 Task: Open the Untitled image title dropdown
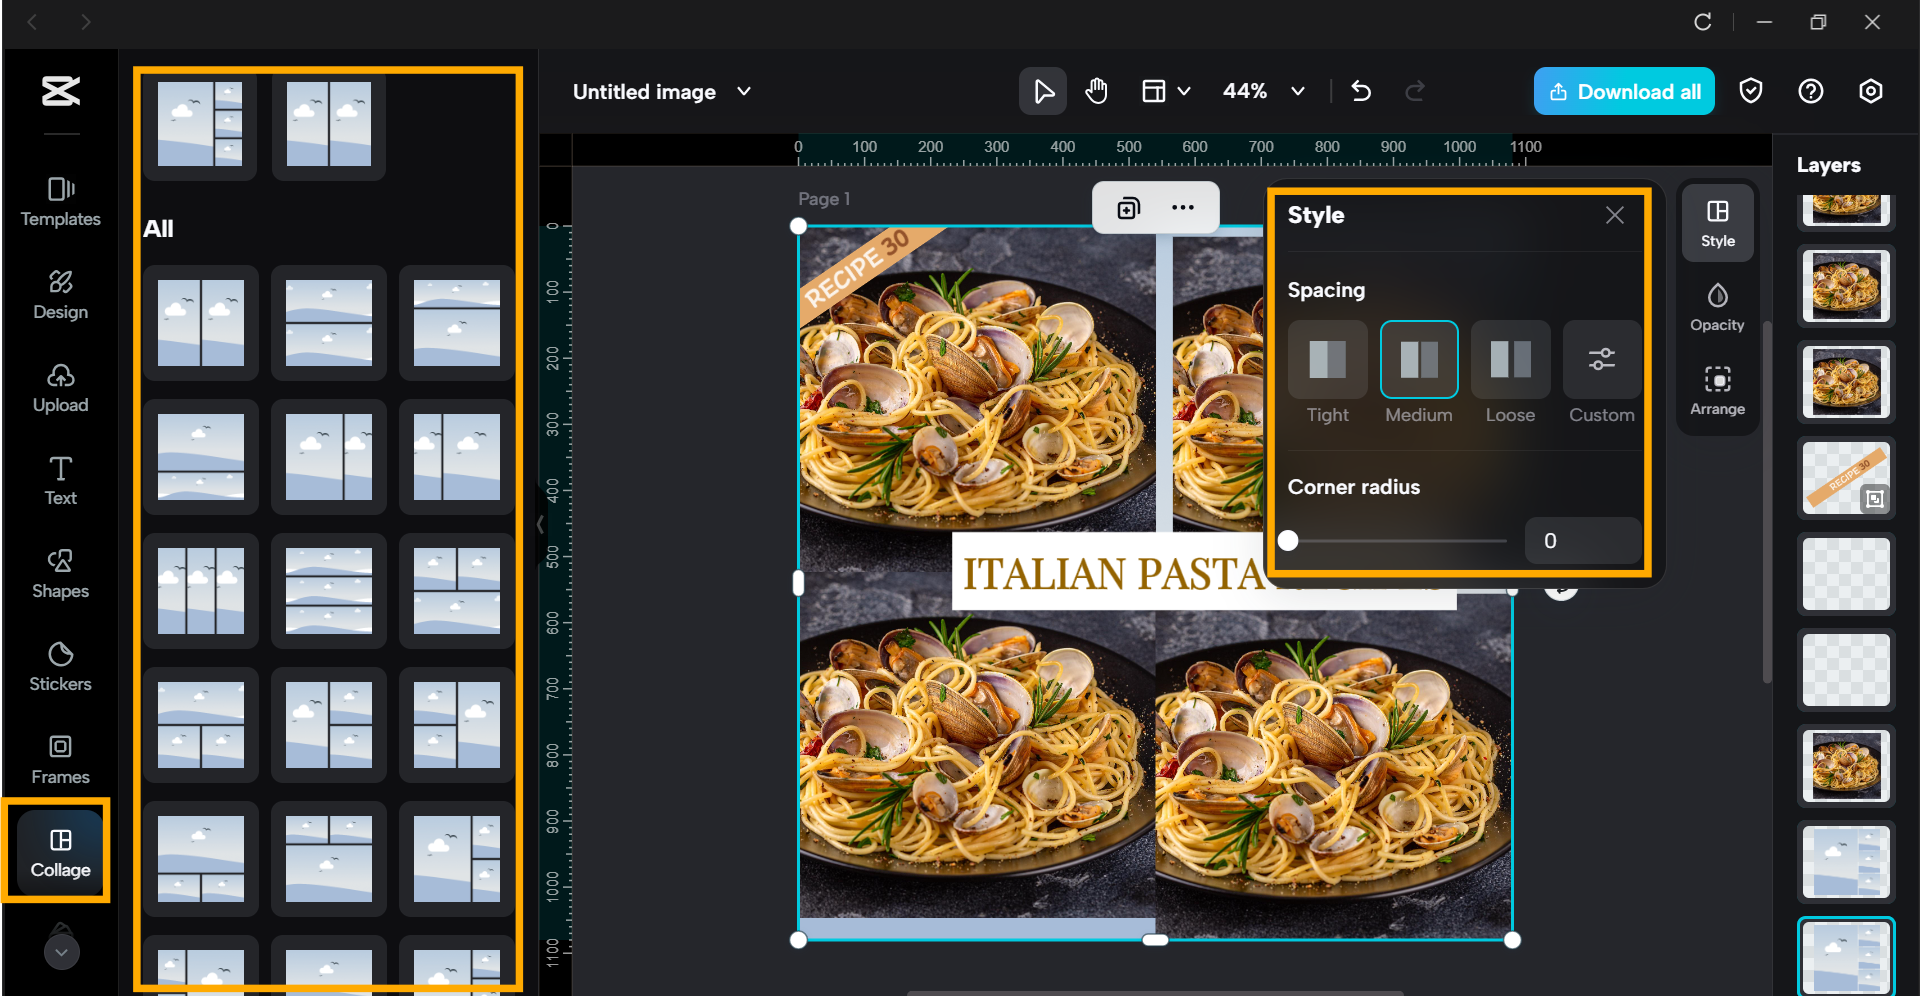pos(744,91)
